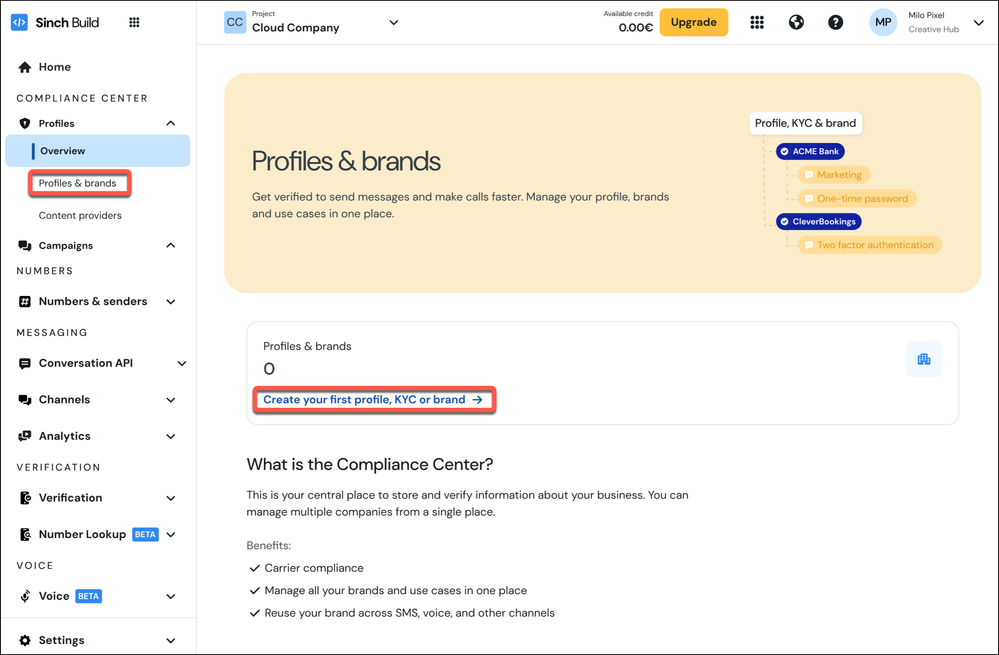Click the Analytics chart icon
The image size is (999, 655).
tap(25, 436)
